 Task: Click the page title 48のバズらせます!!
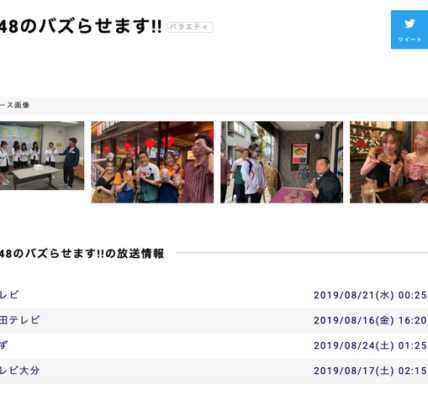pos(81,26)
